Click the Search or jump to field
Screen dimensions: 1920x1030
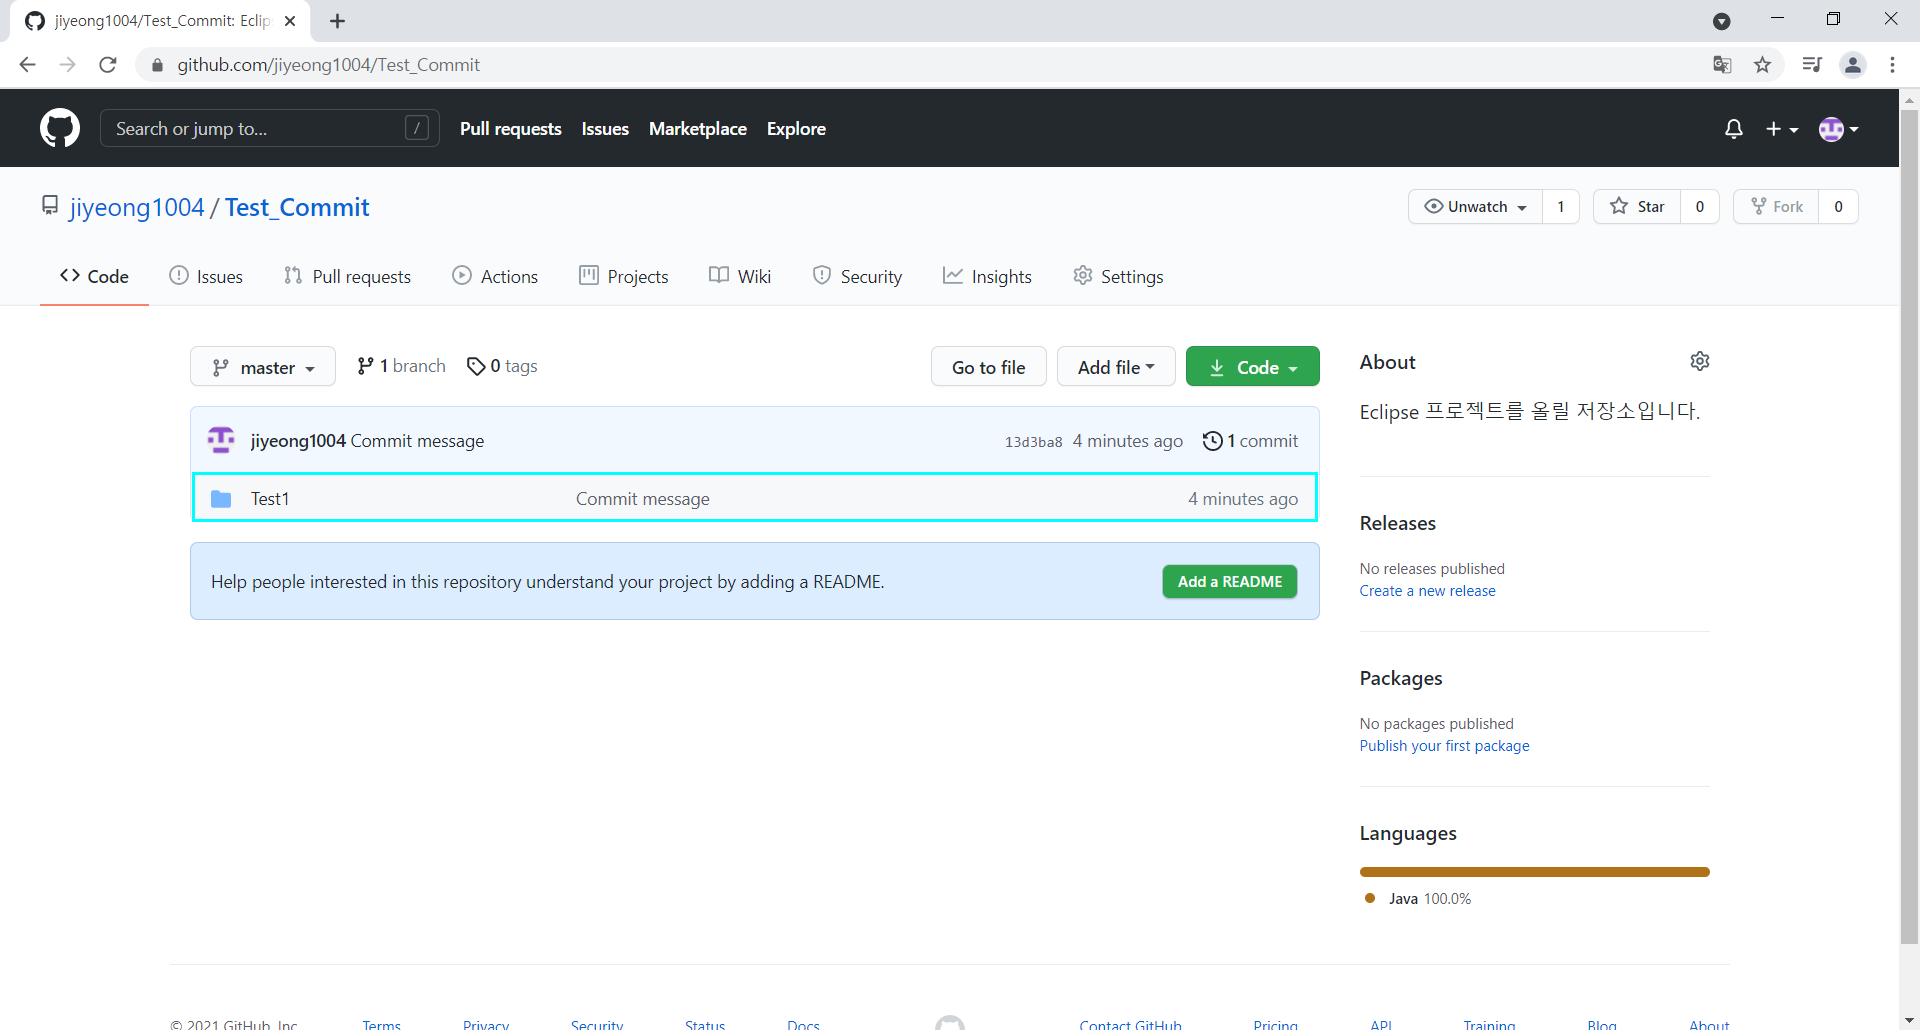pyautogui.click(x=270, y=128)
